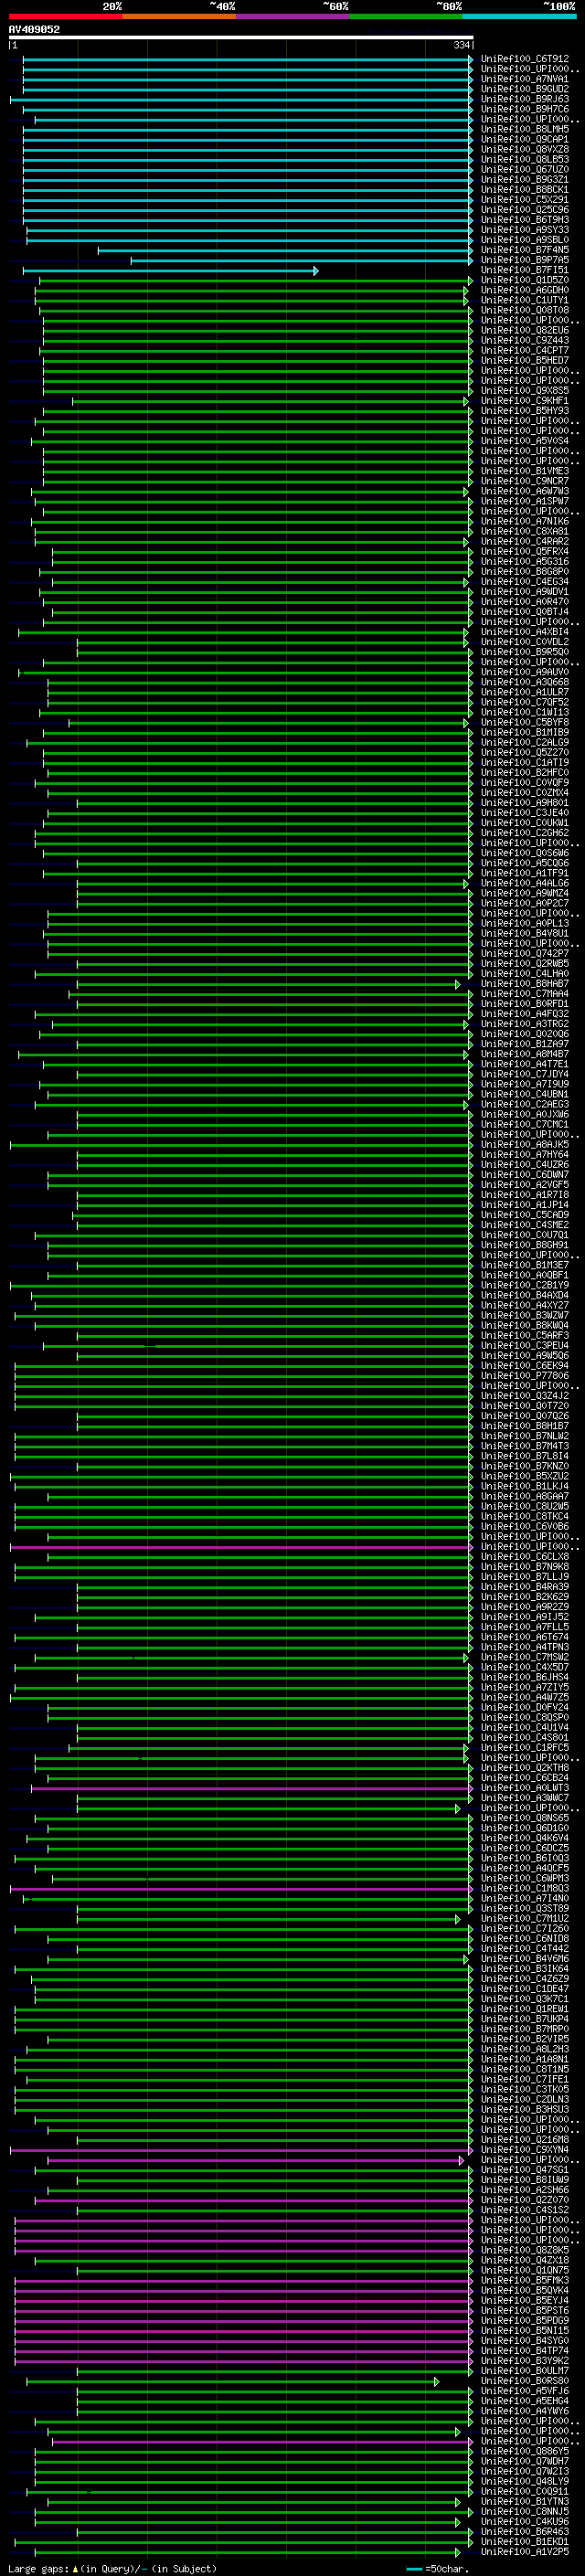The image size is (585, 2576).
Task: Click hit label UniRef100_C9KHF1
Action: point(525,401)
